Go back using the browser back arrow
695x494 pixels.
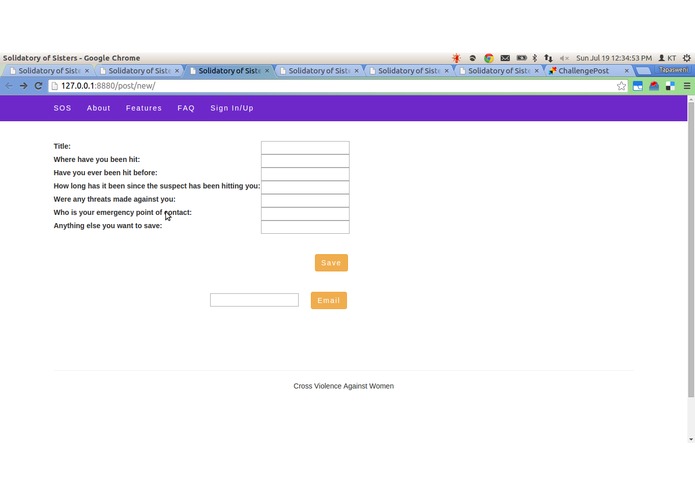tap(9, 86)
